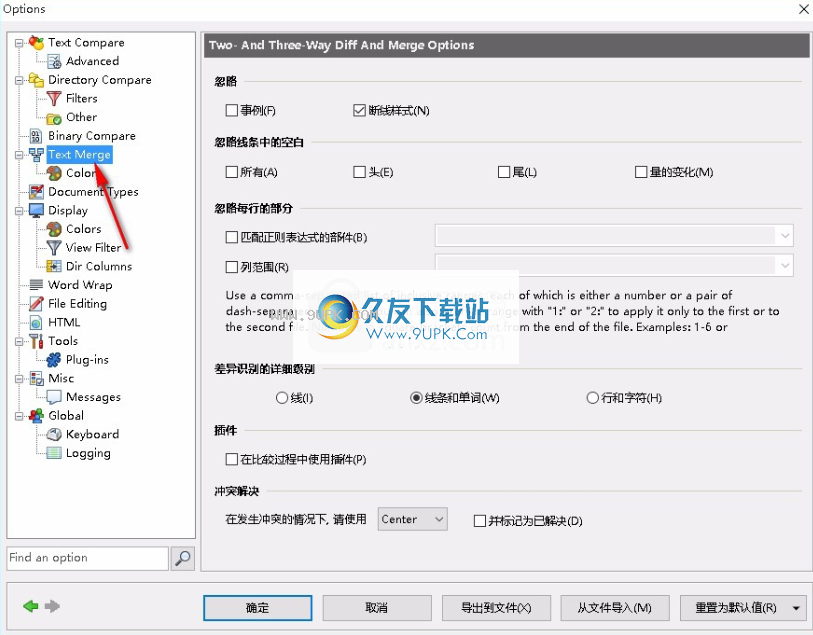Go back with the green arrow
The width and height of the screenshot is (813, 635).
[x=31, y=606]
